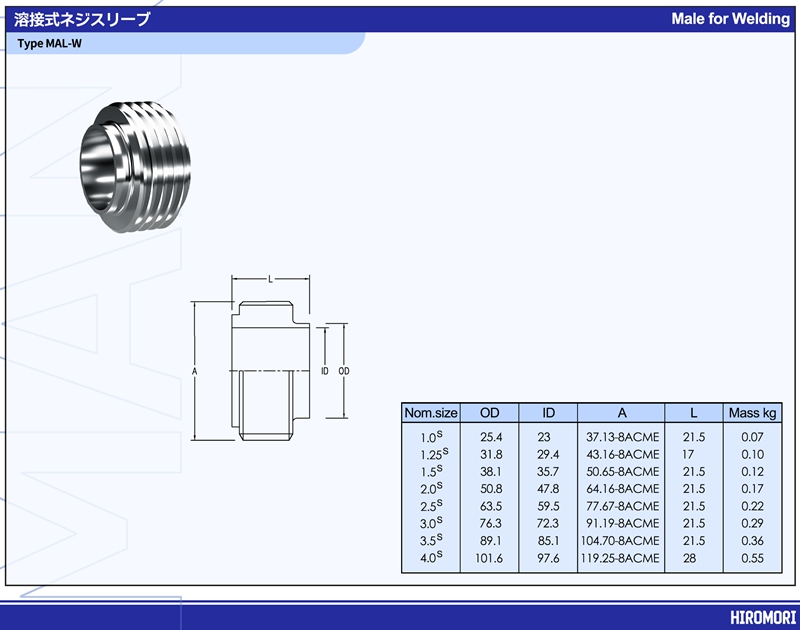The image size is (800, 630).
Task: Click the Japanese title 溶接式ネジスリーブ
Action: pos(83,19)
